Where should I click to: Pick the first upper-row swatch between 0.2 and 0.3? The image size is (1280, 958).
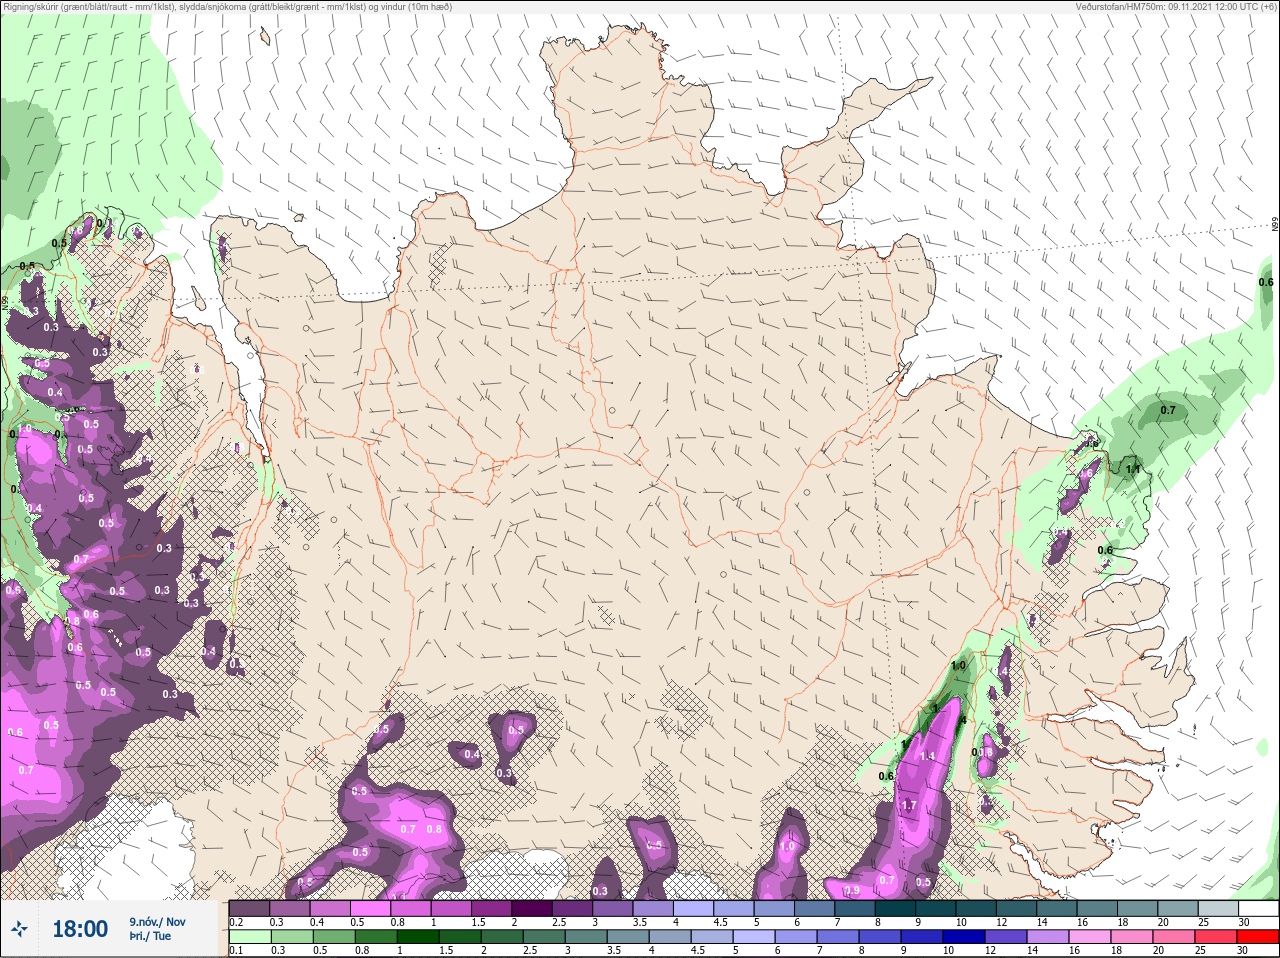click(x=250, y=908)
